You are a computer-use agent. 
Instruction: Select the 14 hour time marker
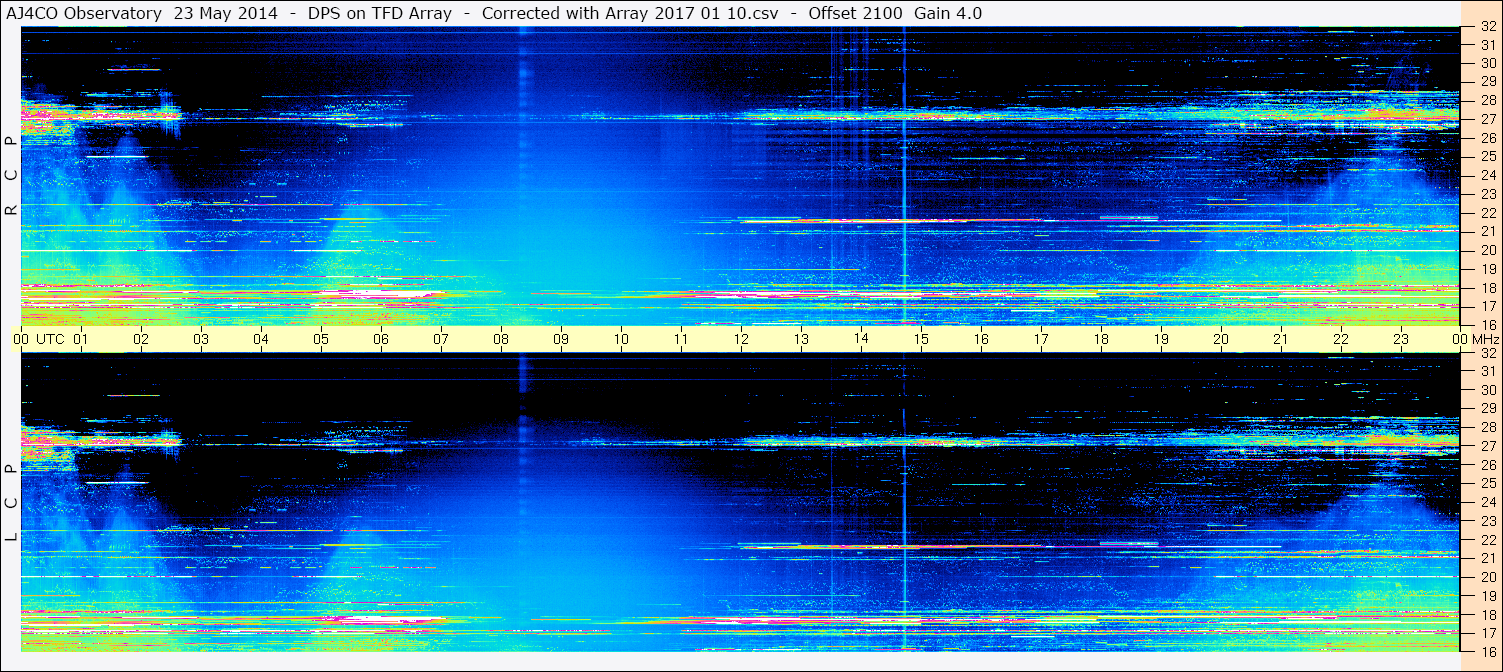click(x=861, y=339)
